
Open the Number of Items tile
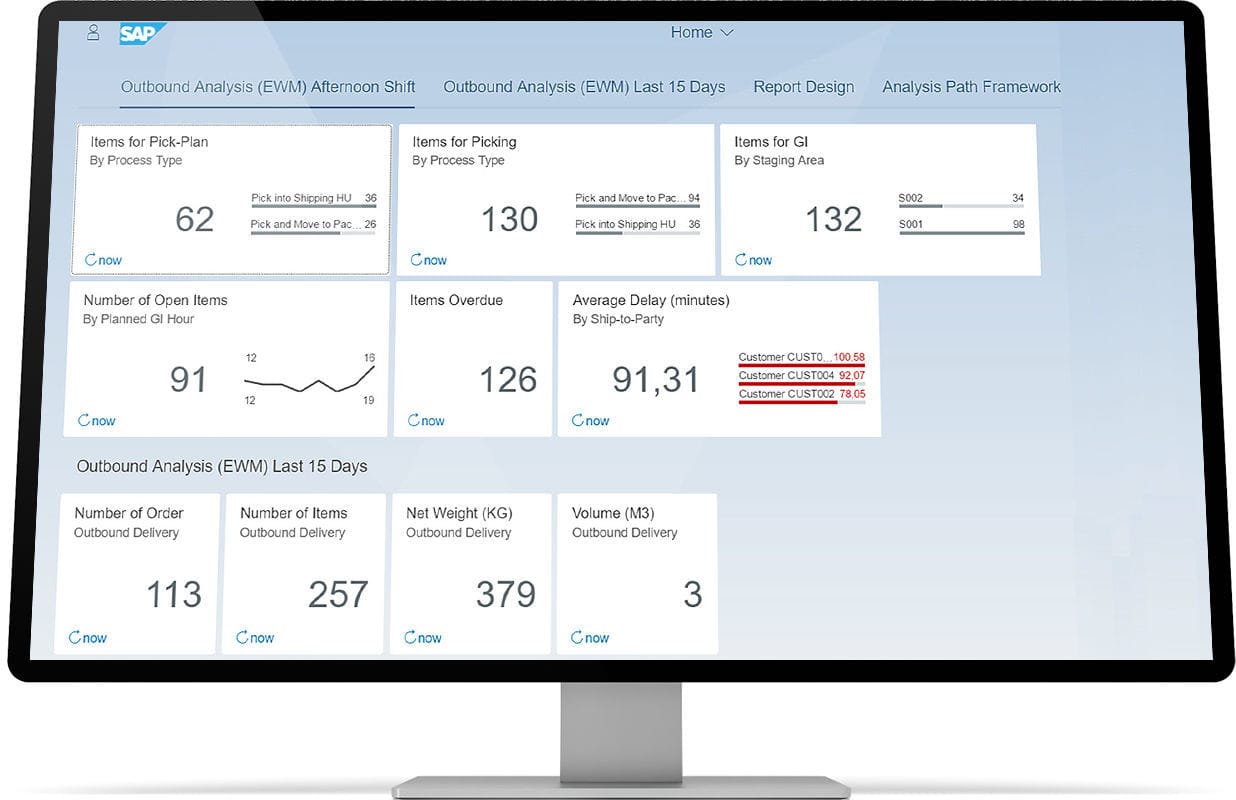[303, 572]
